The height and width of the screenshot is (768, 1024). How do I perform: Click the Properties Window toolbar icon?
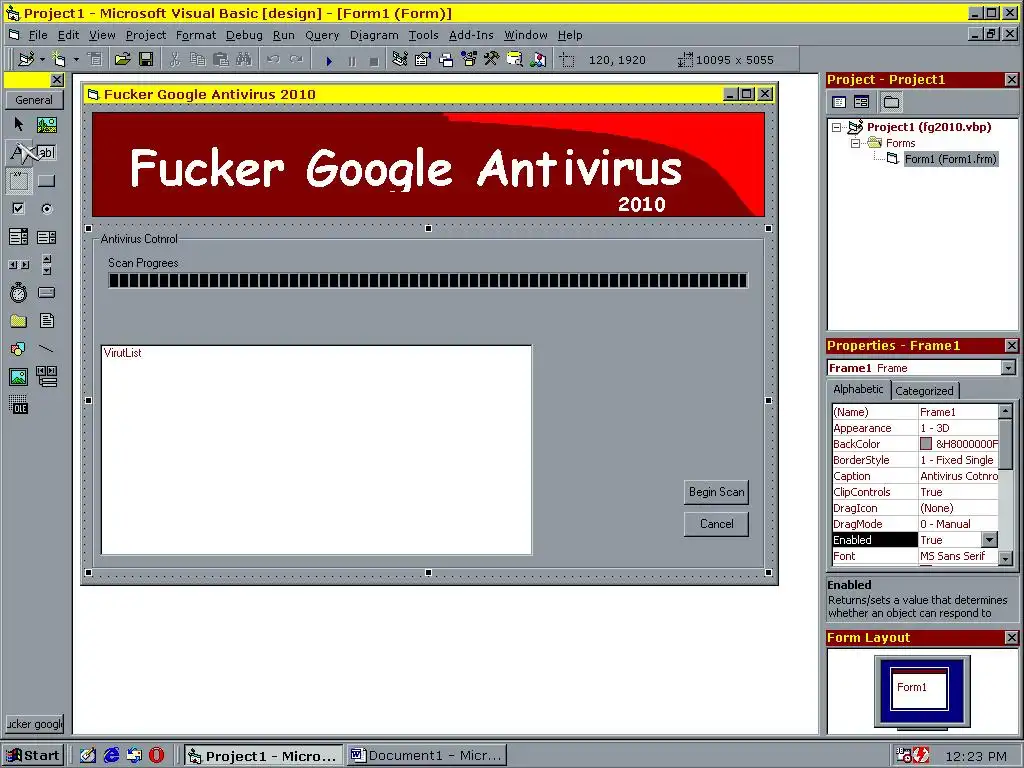pos(423,60)
